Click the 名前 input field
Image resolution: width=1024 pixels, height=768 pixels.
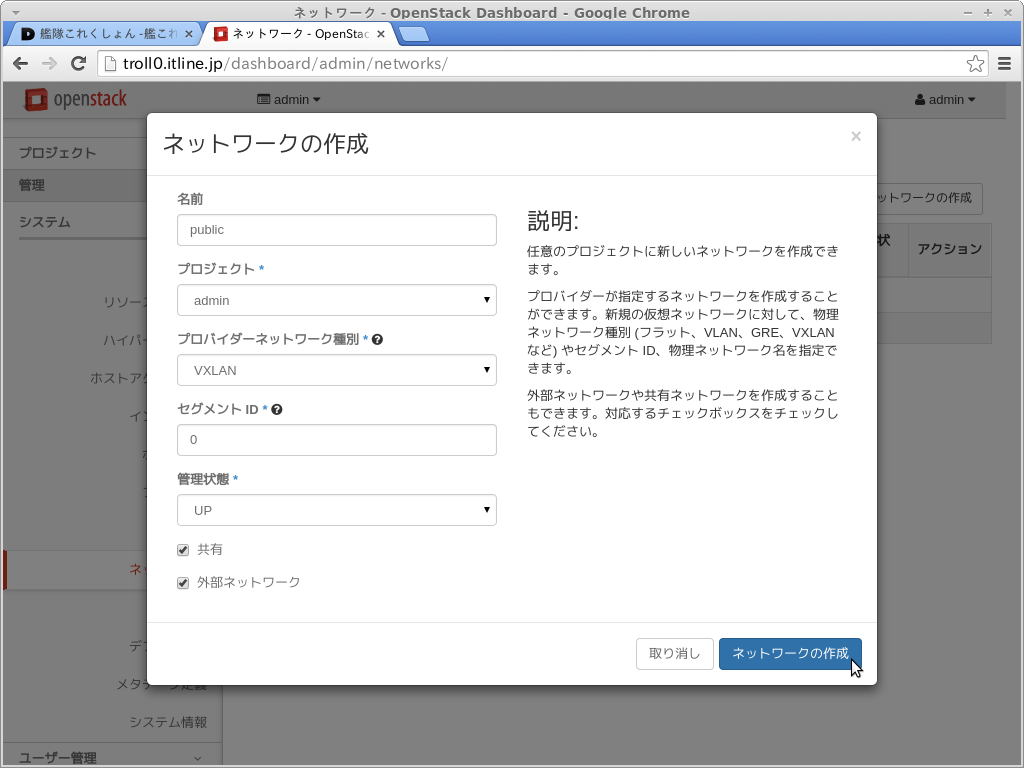click(x=336, y=230)
